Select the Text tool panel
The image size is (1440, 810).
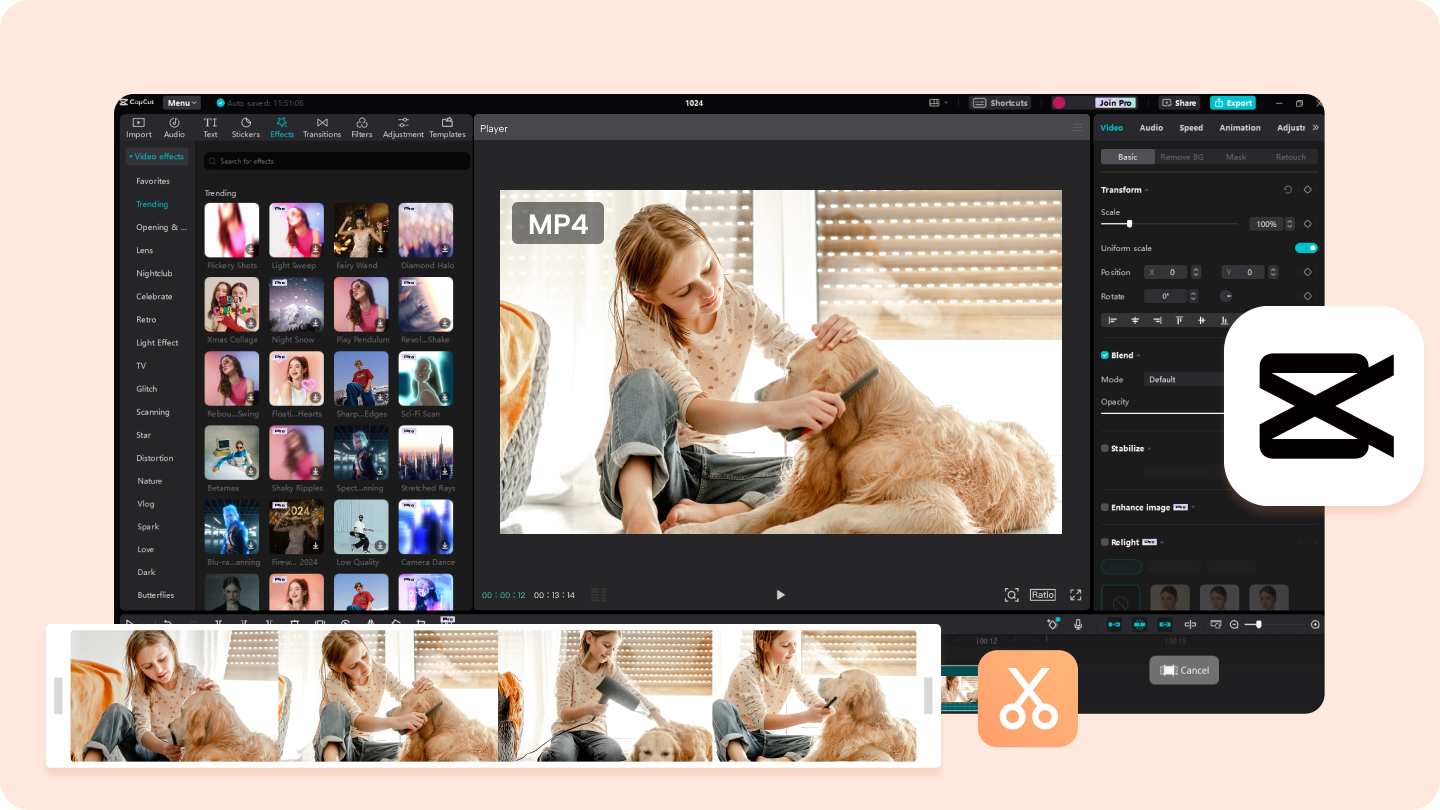210,128
